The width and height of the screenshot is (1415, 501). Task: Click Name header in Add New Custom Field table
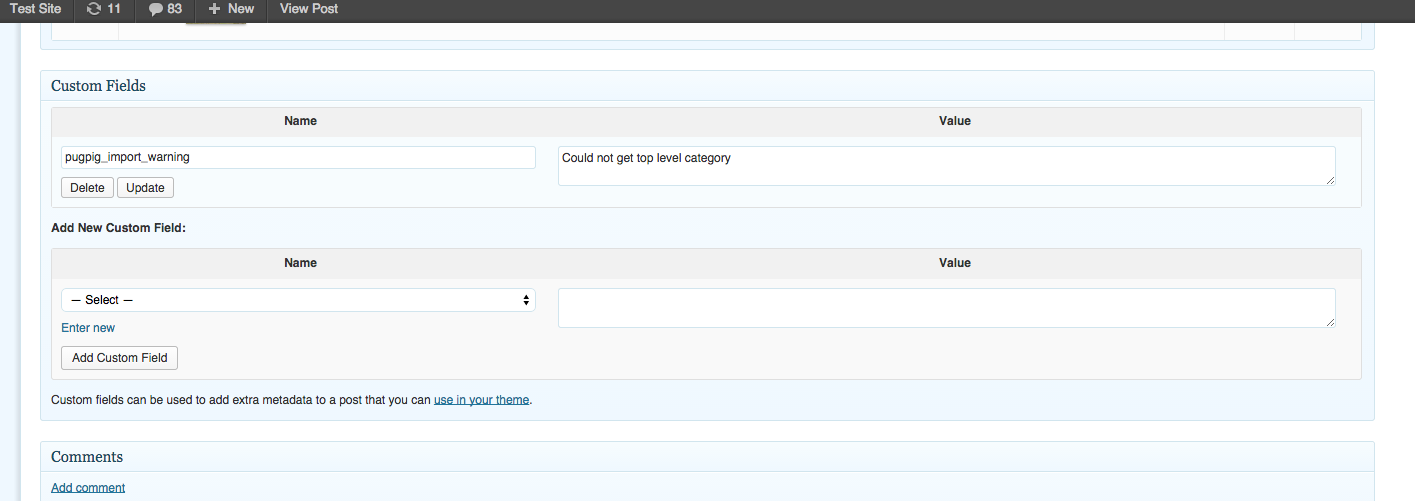pos(300,263)
